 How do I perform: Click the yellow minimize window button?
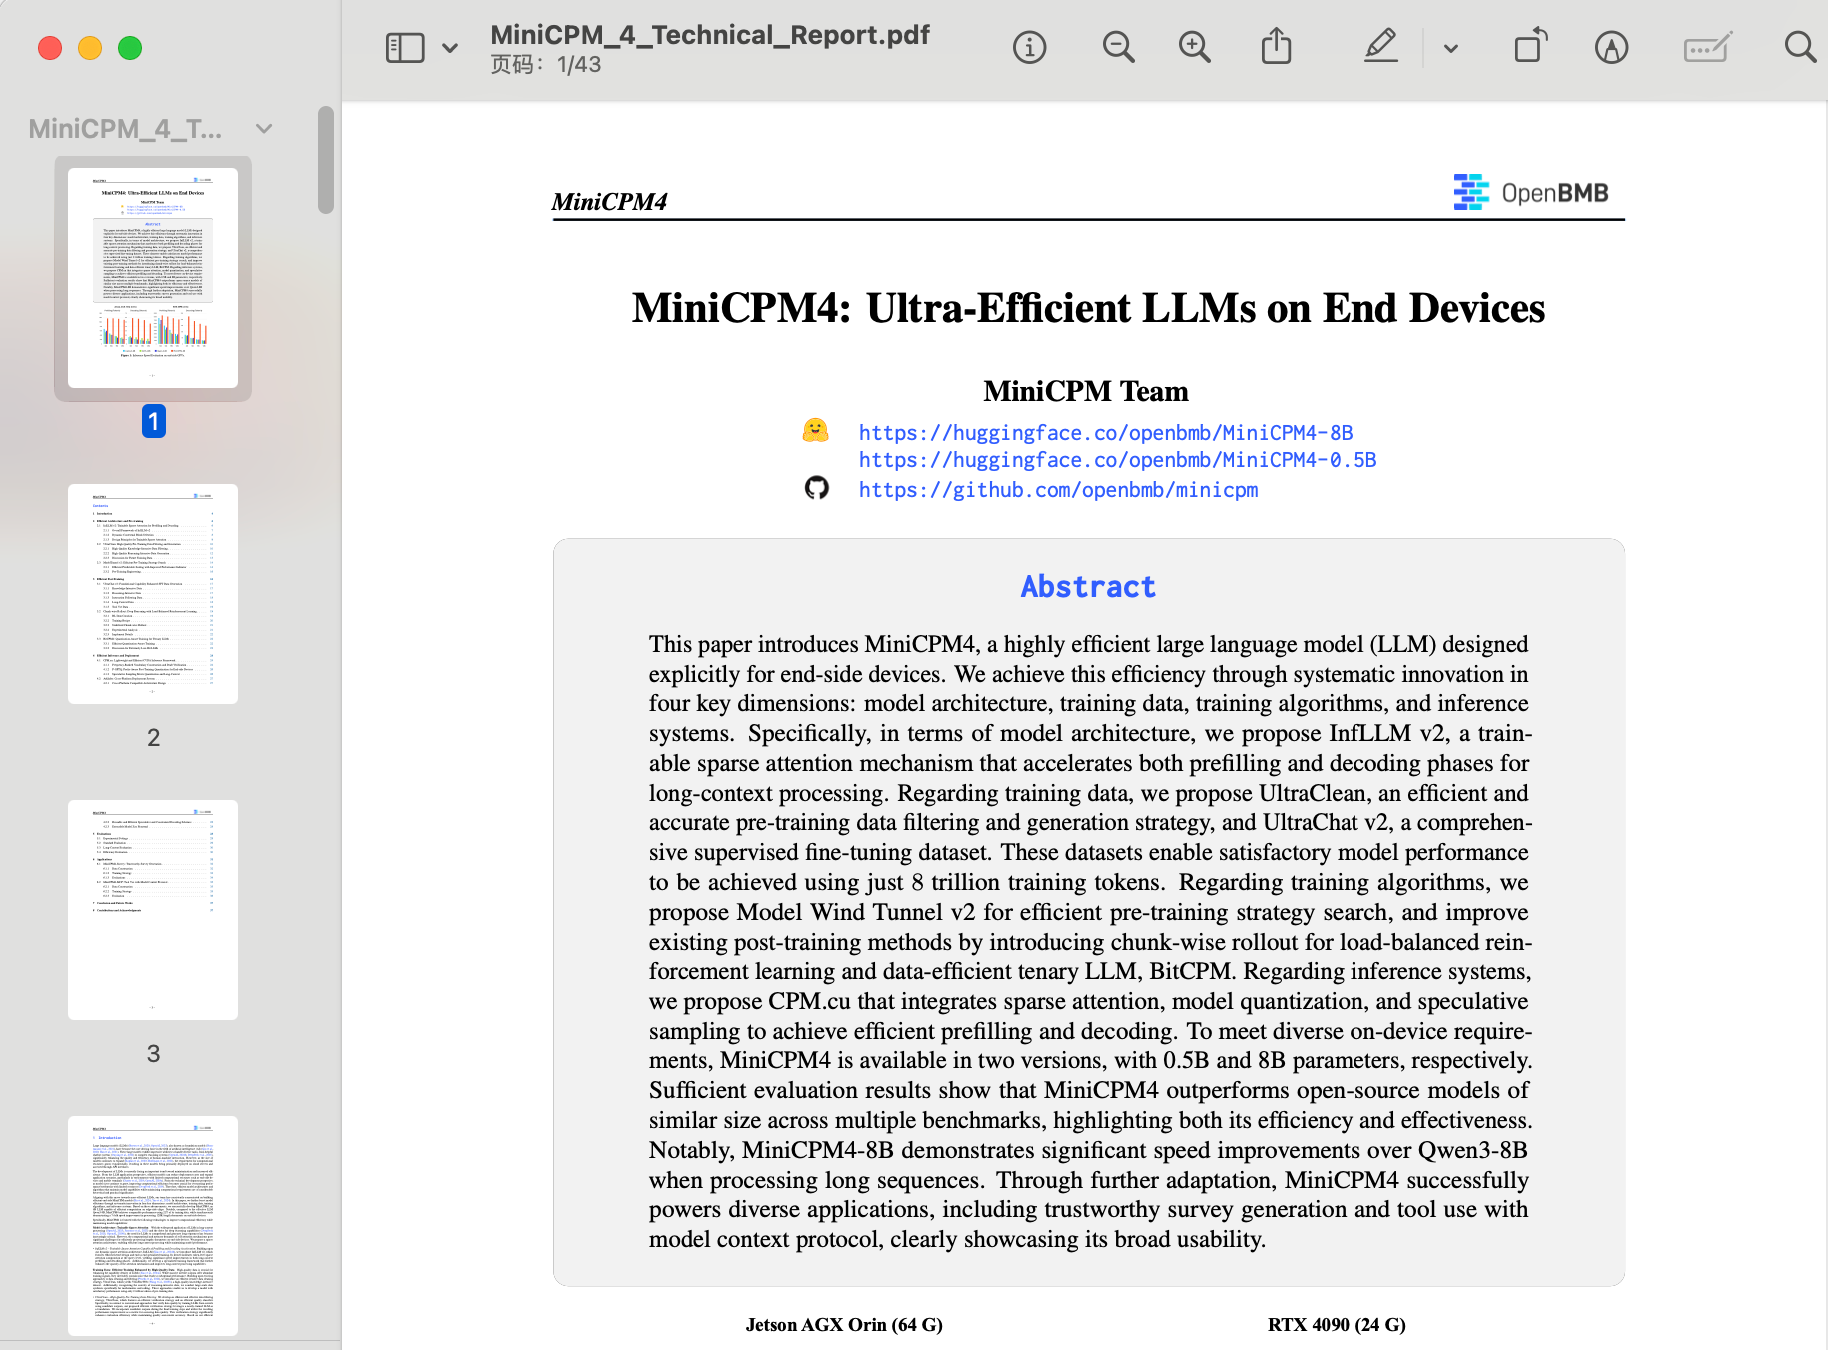coord(90,48)
